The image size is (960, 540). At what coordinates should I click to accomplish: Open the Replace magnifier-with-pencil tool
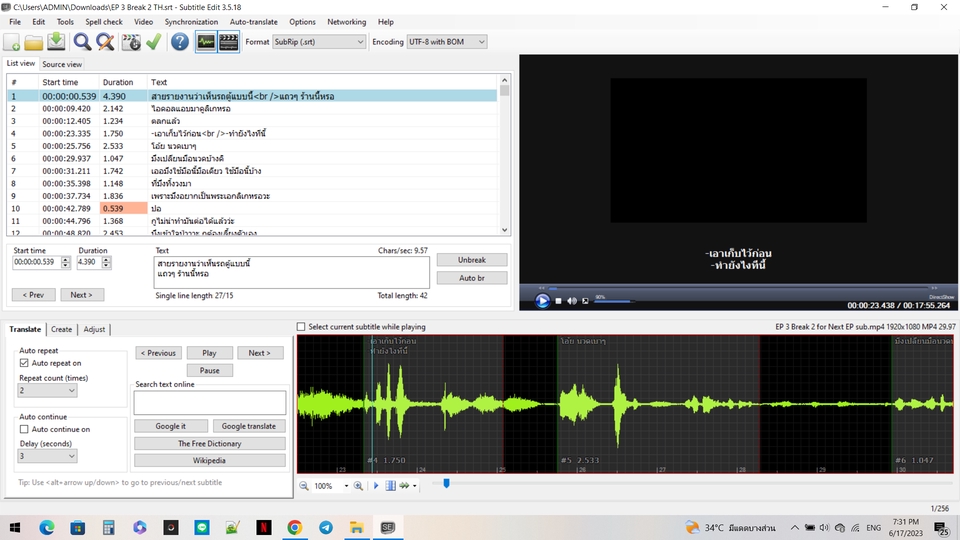point(105,42)
